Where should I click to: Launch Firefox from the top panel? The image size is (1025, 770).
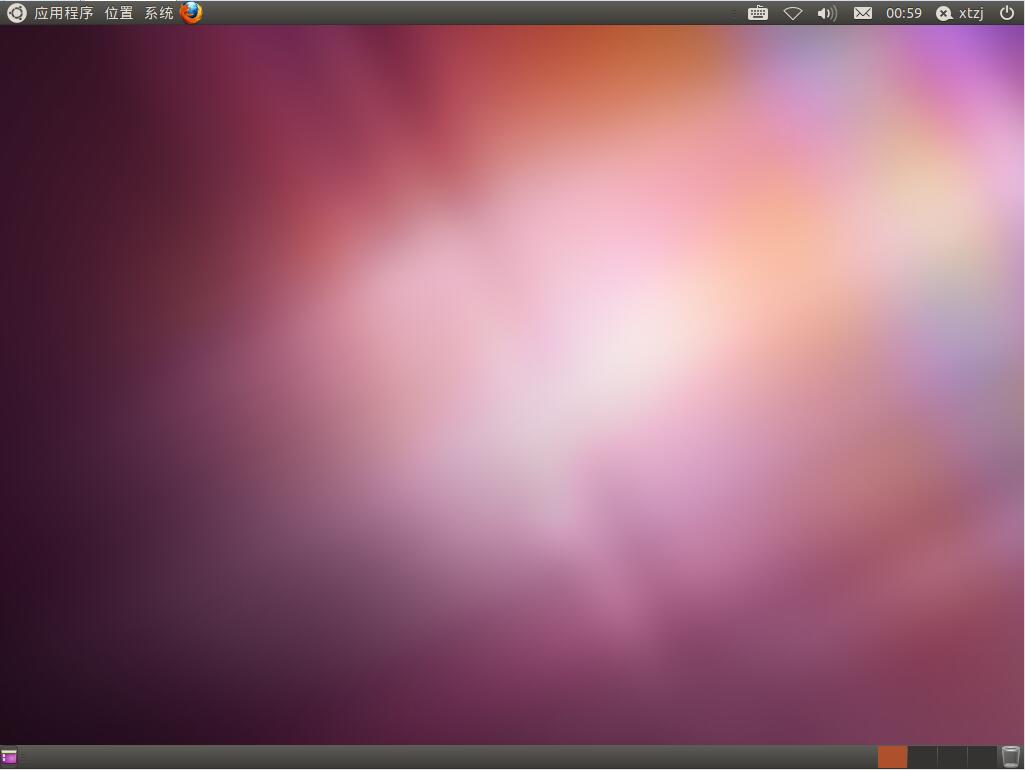(190, 13)
